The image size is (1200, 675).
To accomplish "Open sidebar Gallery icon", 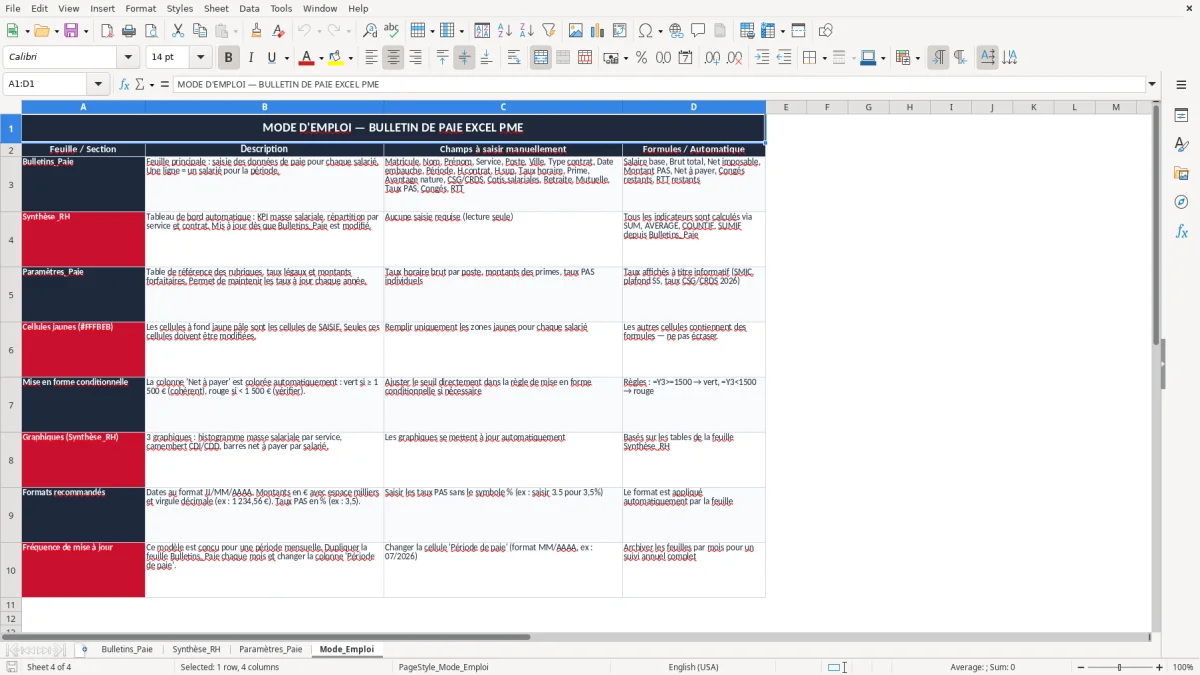I will (x=1181, y=174).
